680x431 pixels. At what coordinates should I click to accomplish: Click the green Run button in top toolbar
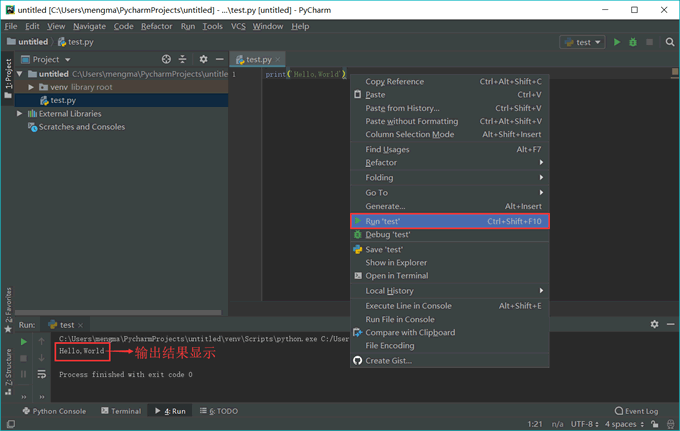pyautogui.click(x=617, y=42)
